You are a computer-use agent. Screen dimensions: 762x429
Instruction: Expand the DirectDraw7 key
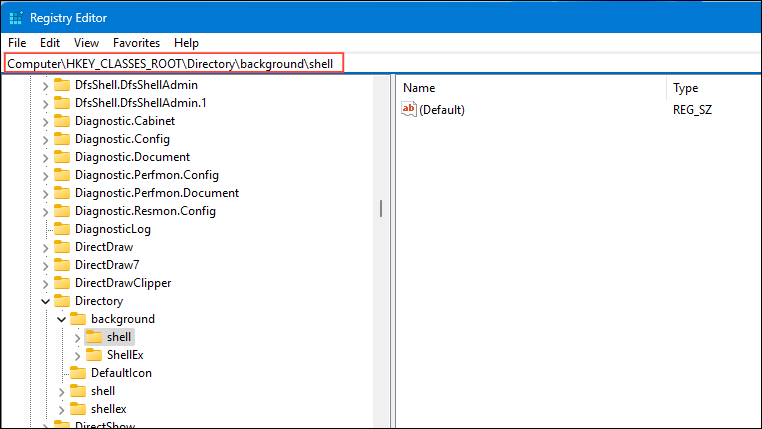pyautogui.click(x=45, y=266)
